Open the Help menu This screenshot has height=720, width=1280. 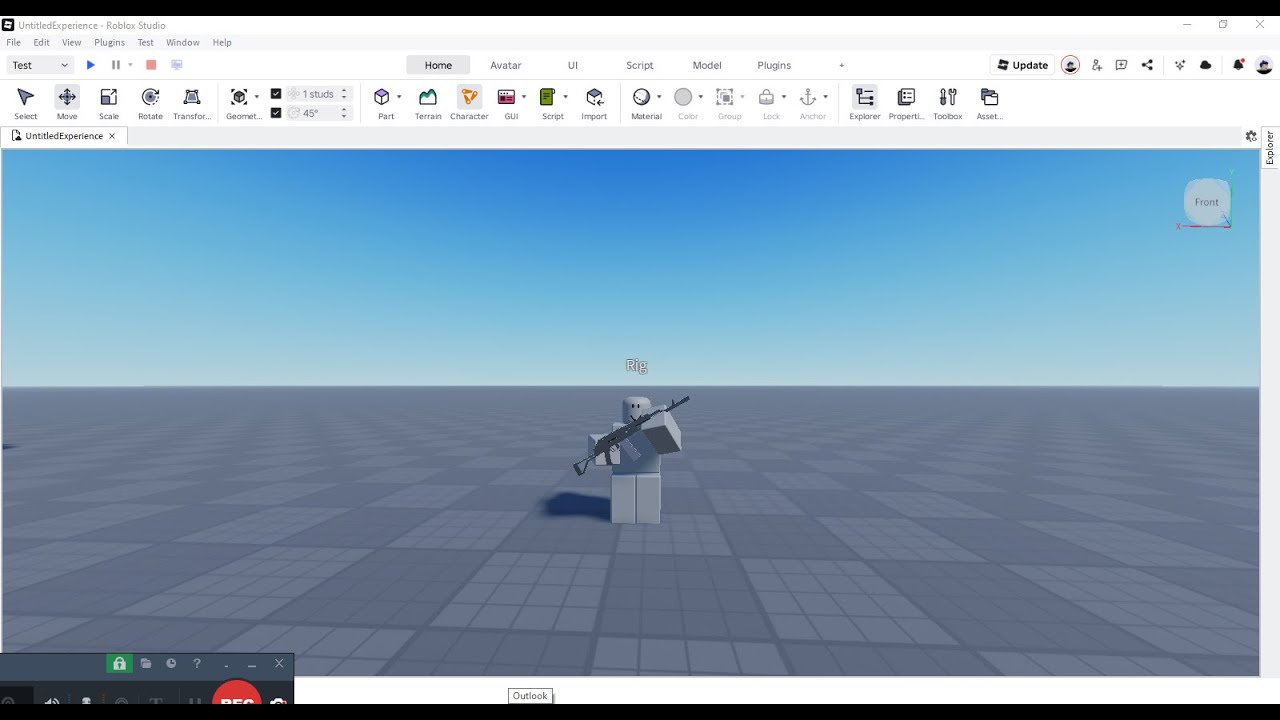point(222,42)
